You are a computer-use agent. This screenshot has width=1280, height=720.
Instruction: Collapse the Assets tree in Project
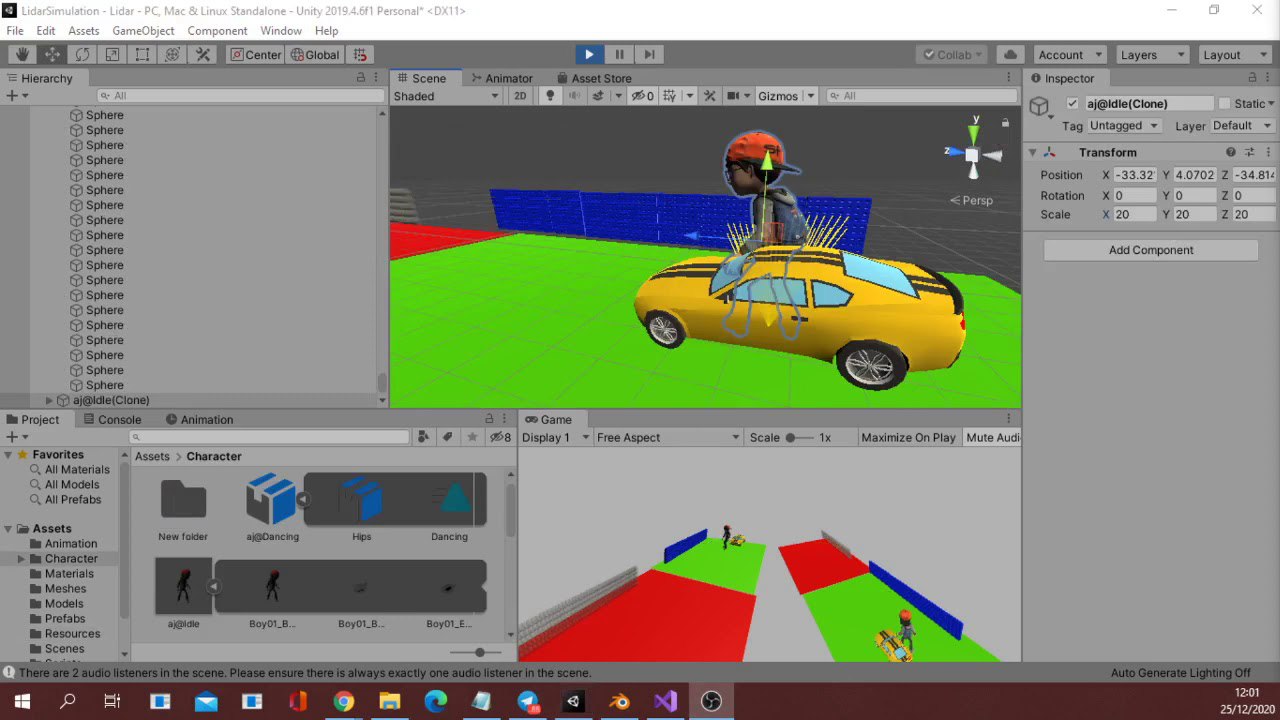click(8, 529)
